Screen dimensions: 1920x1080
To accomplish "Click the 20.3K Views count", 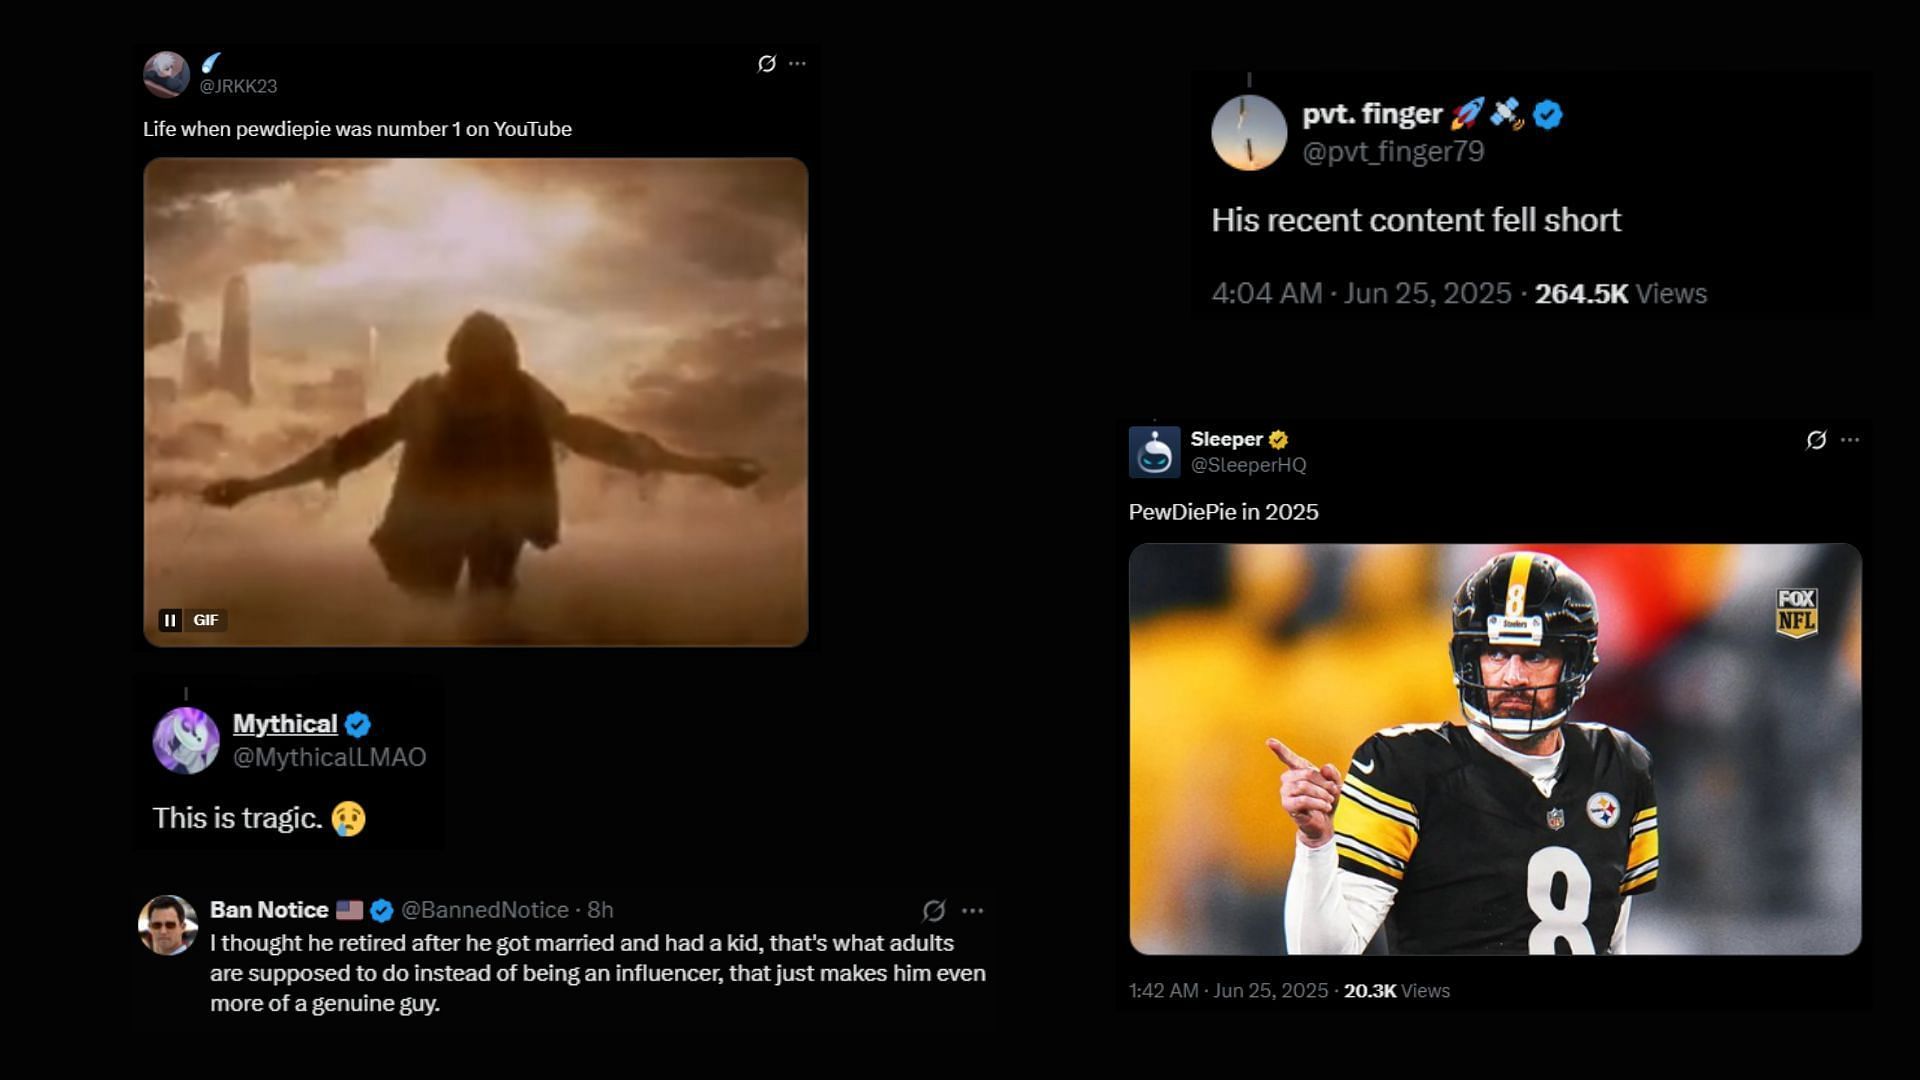I will [x=1397, y=991].
